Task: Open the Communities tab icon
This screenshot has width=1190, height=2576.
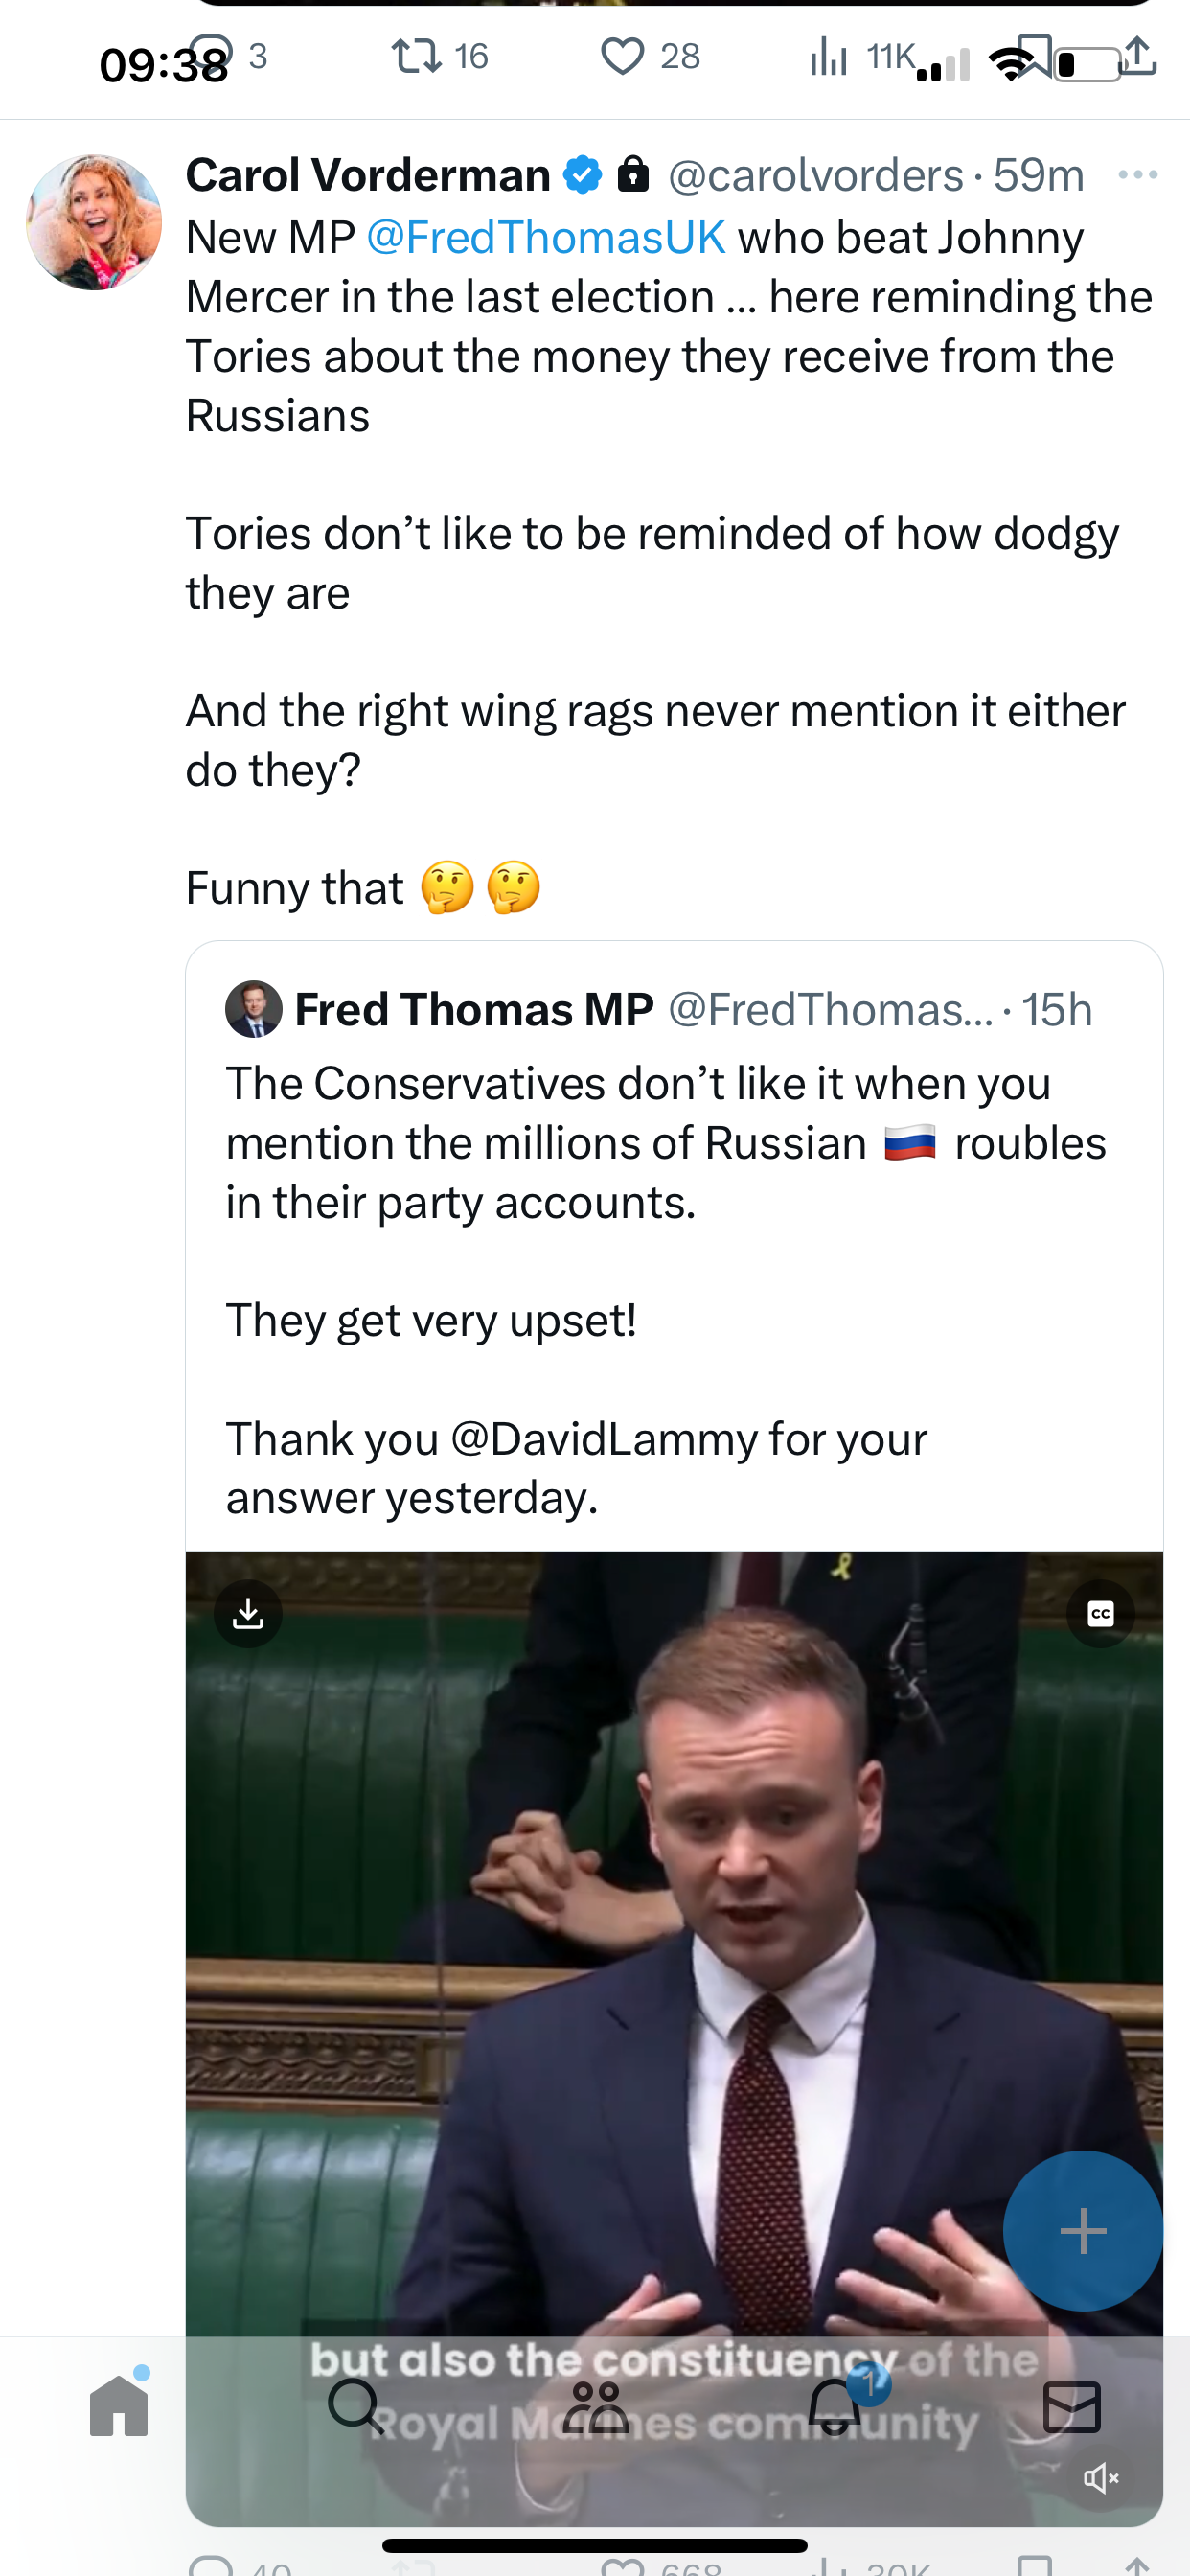Action: point(595,2406)
